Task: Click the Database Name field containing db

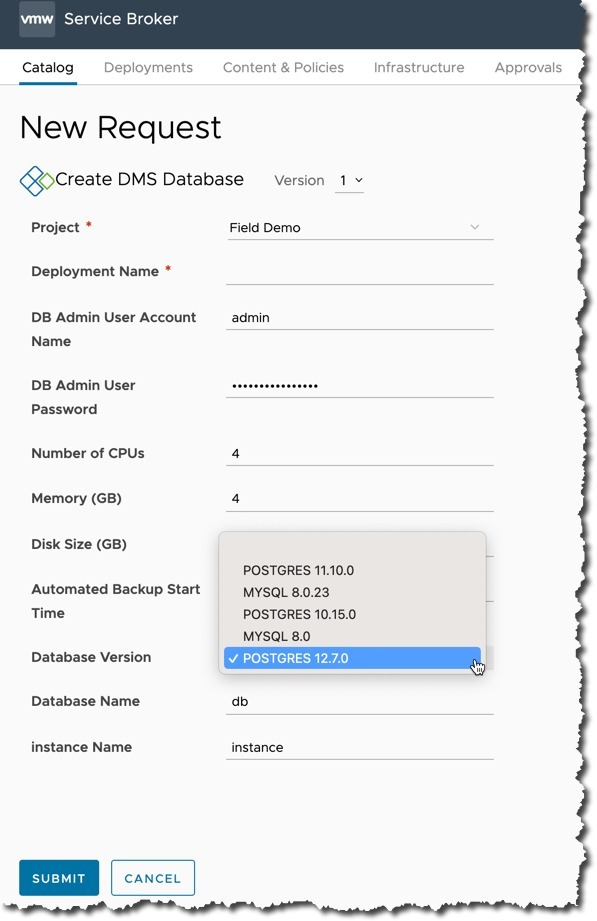Action: pos(360,702)
